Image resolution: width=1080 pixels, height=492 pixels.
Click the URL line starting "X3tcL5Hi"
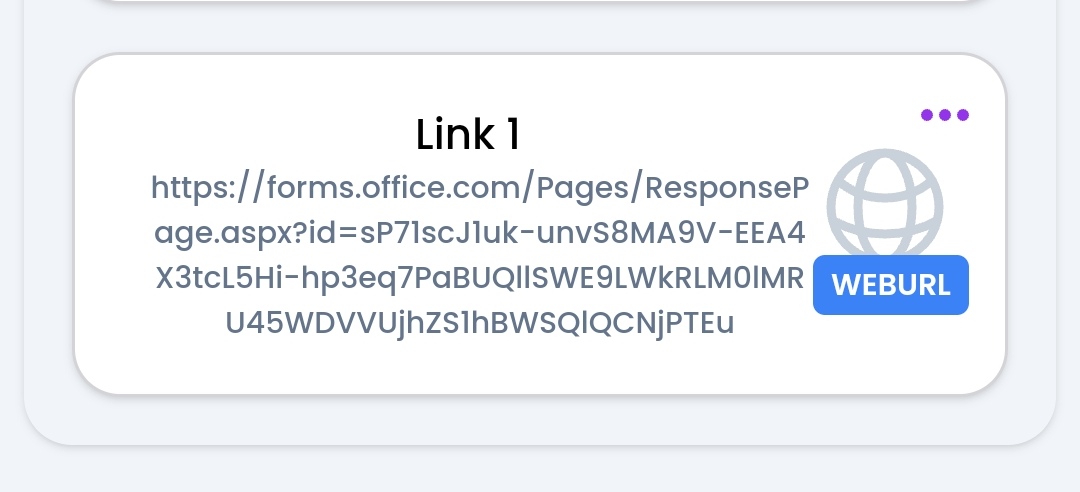pos(480,278)
